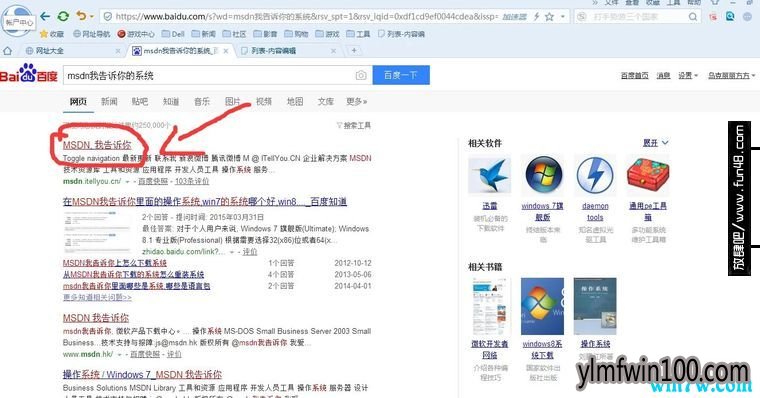Click the Baidu logo
The width and height of the screenshot is (760, 398).
[x=29, y=74]
